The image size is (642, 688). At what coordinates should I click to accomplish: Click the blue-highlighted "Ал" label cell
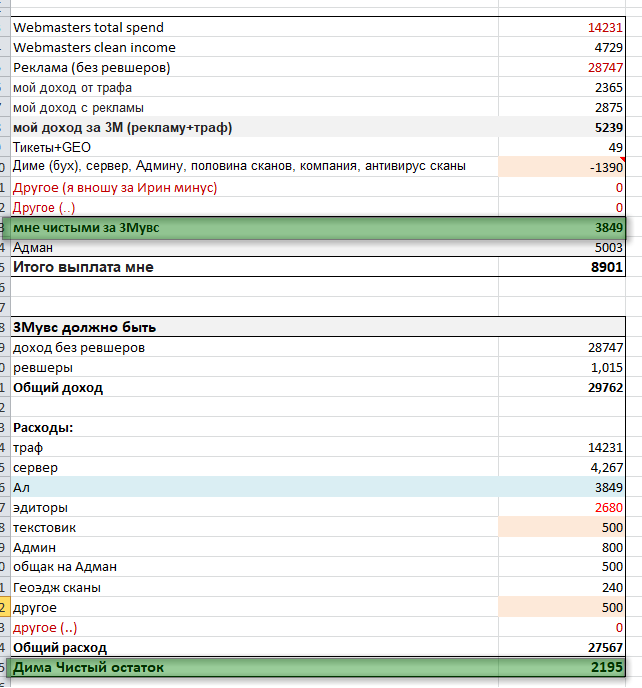[x=21, y=488]
